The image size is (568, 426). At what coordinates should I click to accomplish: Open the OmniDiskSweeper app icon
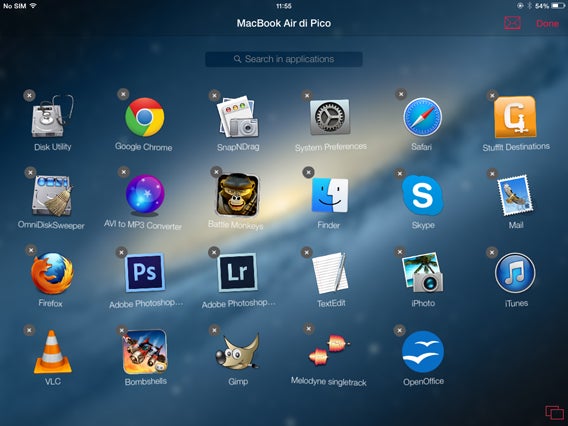pyautogui.click(x=52, y=196)
